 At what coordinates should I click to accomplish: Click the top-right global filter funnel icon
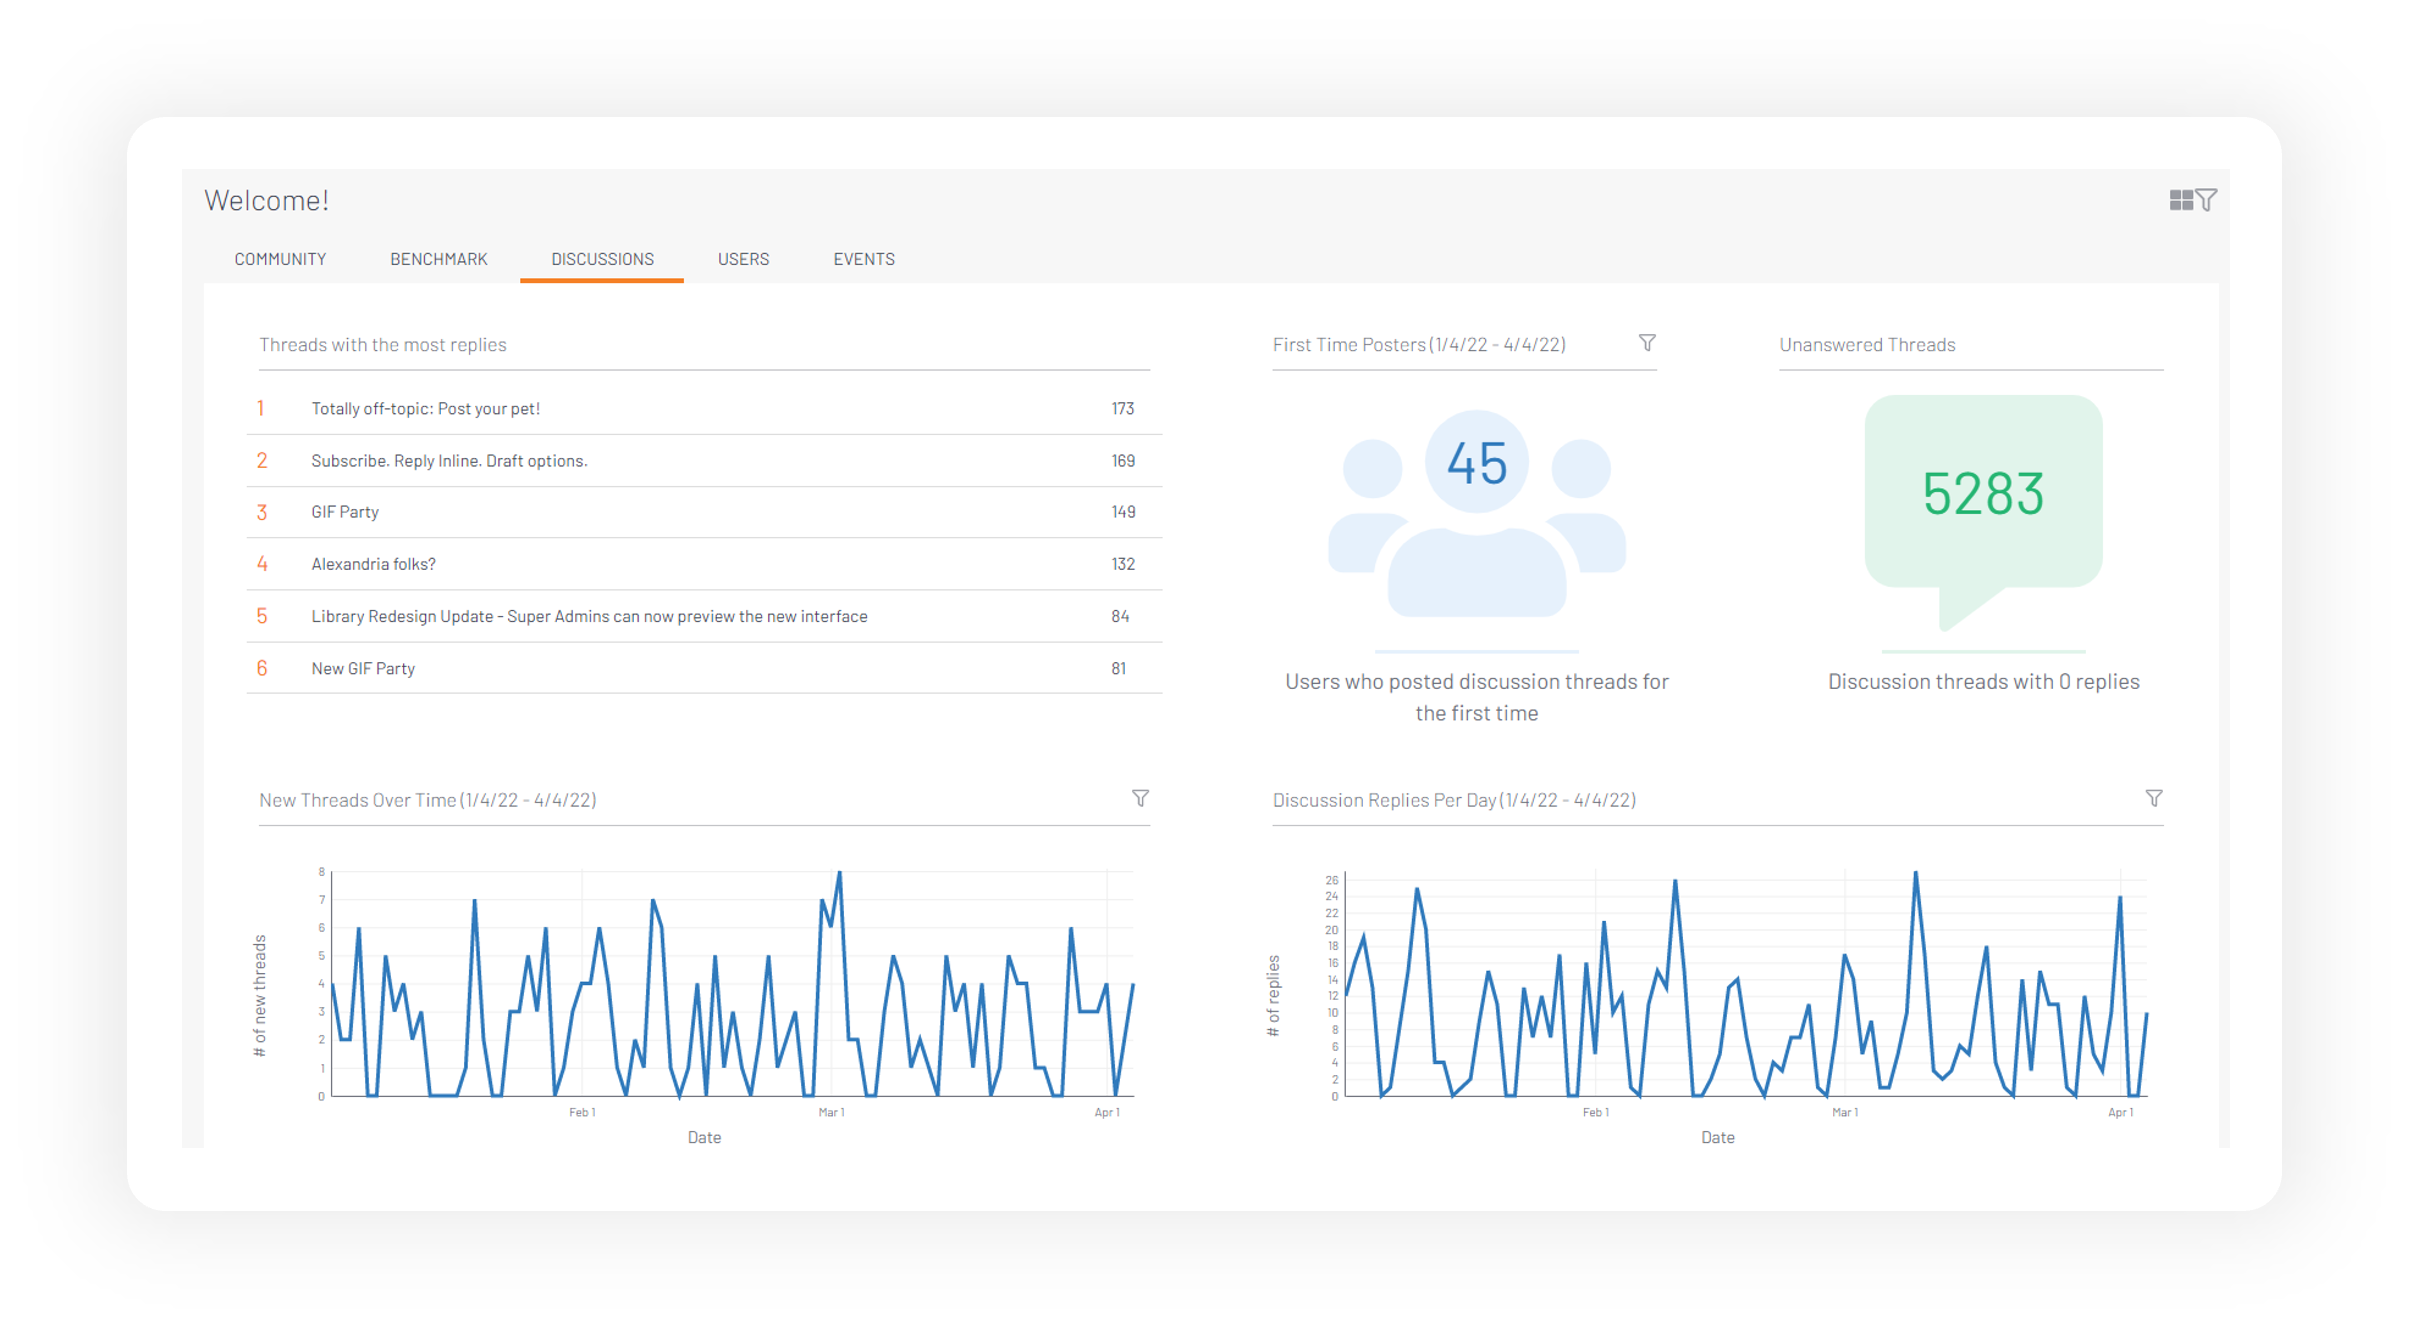2206,200
